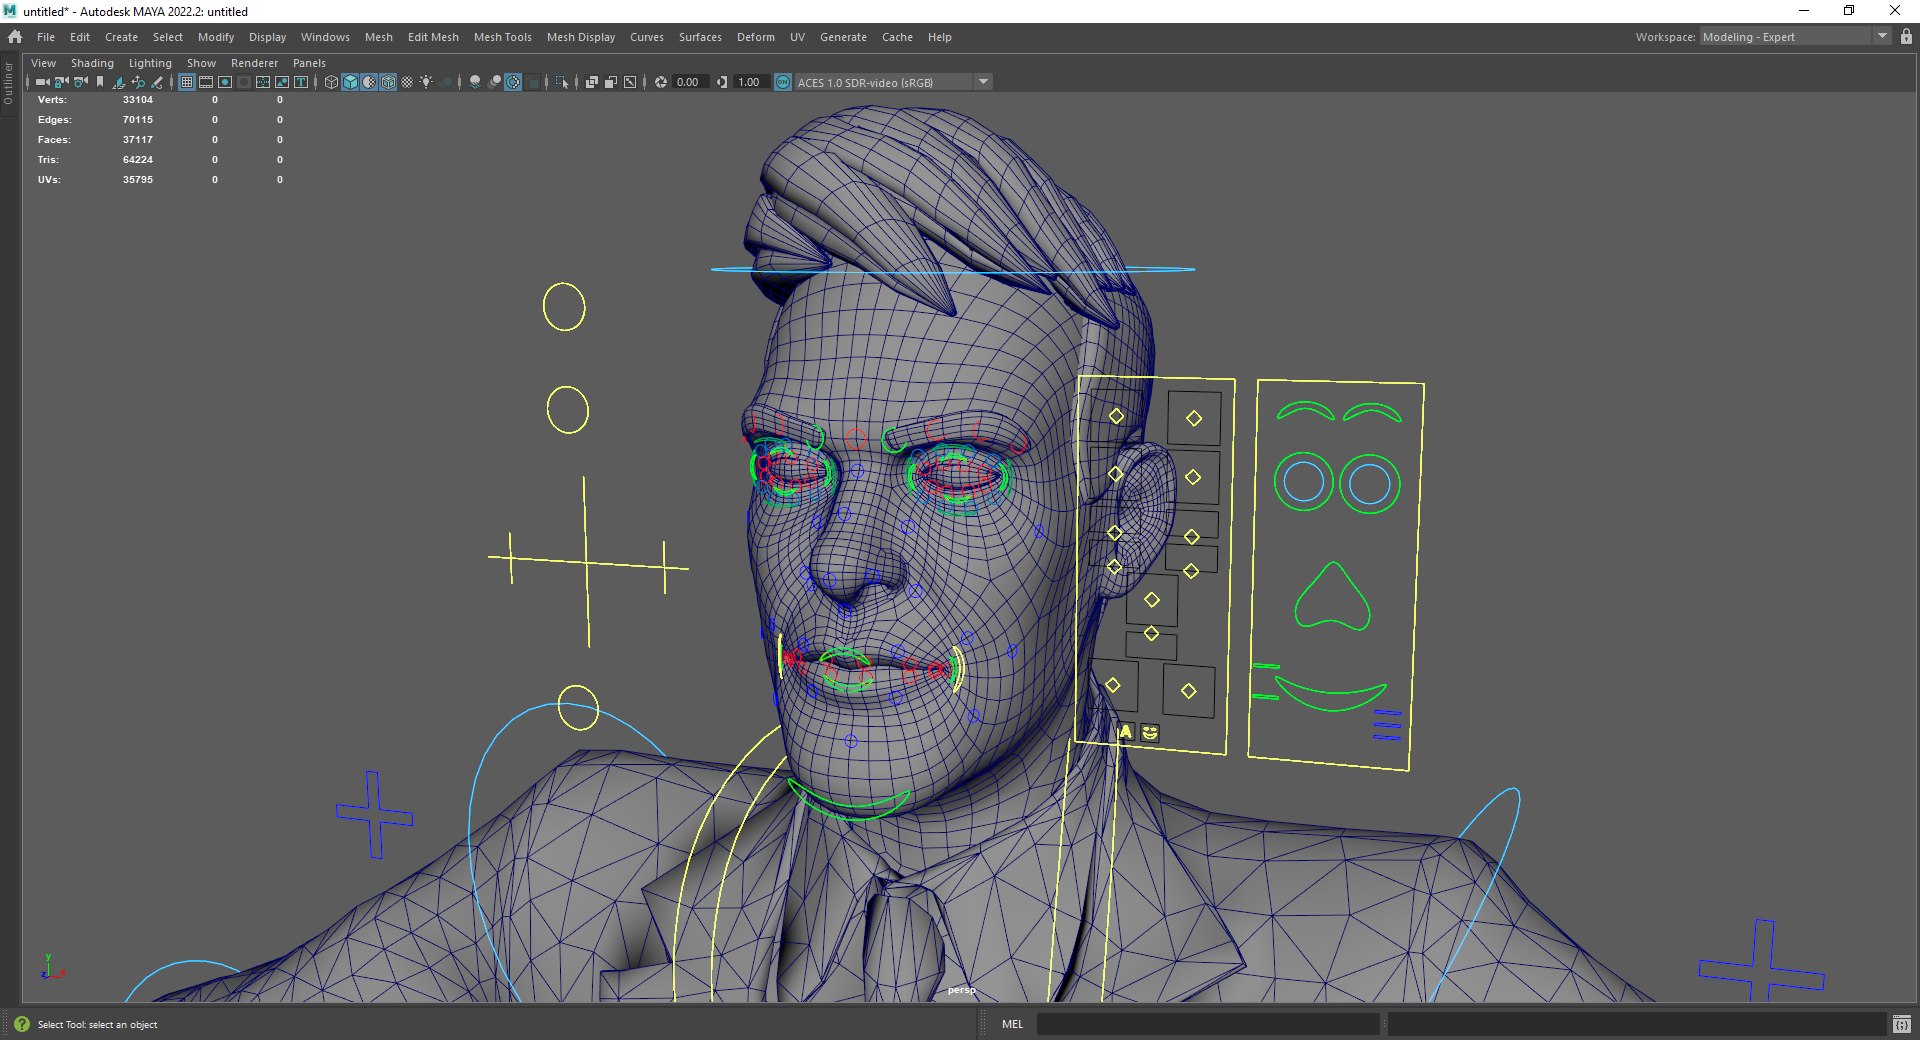Switch to Wireframe display cube icon
Image resolution: width=1920 pixels, height=1040 pixels.
(x=331, y=82)
